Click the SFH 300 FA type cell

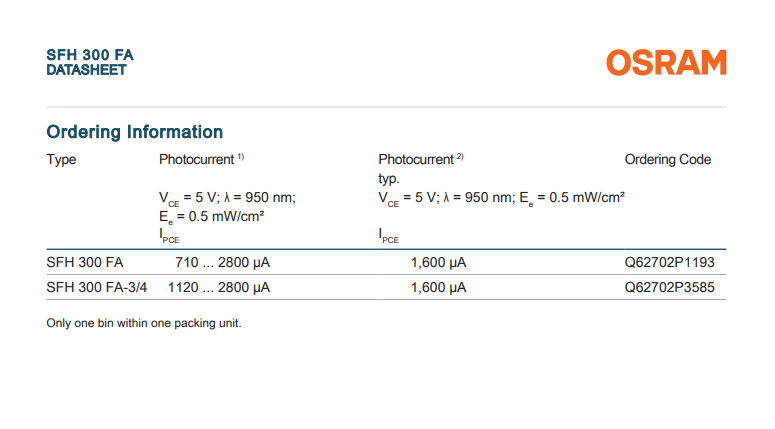tap(85, 262)
